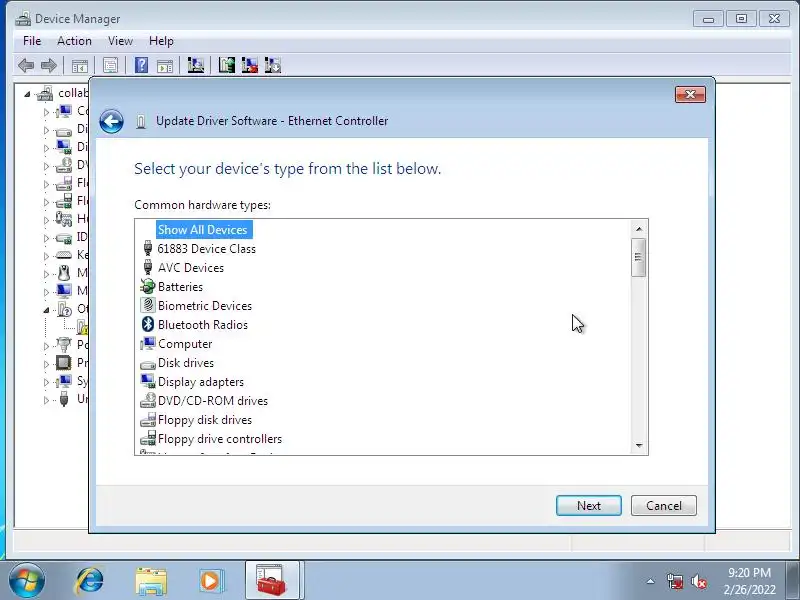The height and width of the screenshot is (600, 800).
Task: Click the Uninstall device red X icon
Action: 249,65
